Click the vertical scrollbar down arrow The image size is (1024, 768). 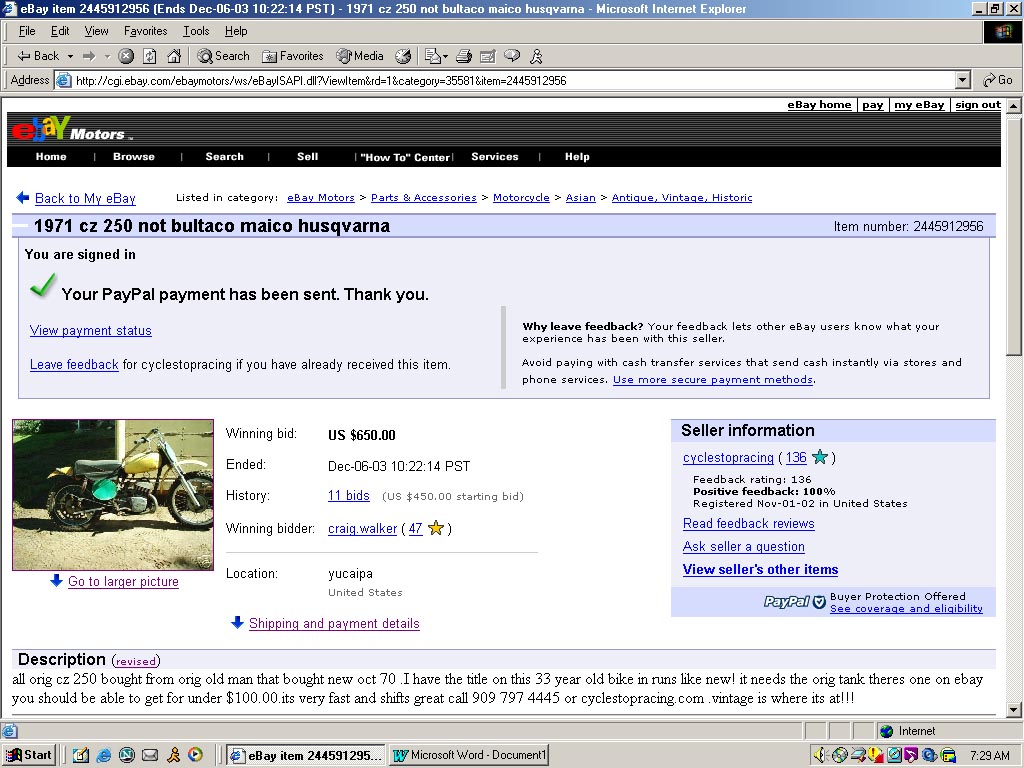point(1013,710)
